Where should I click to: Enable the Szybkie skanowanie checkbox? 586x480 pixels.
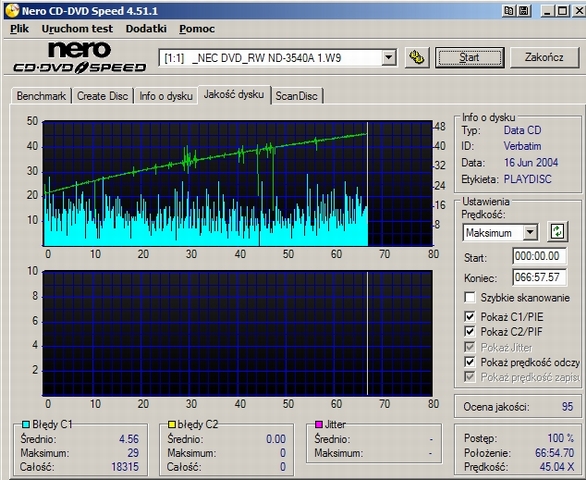(469, 297)
